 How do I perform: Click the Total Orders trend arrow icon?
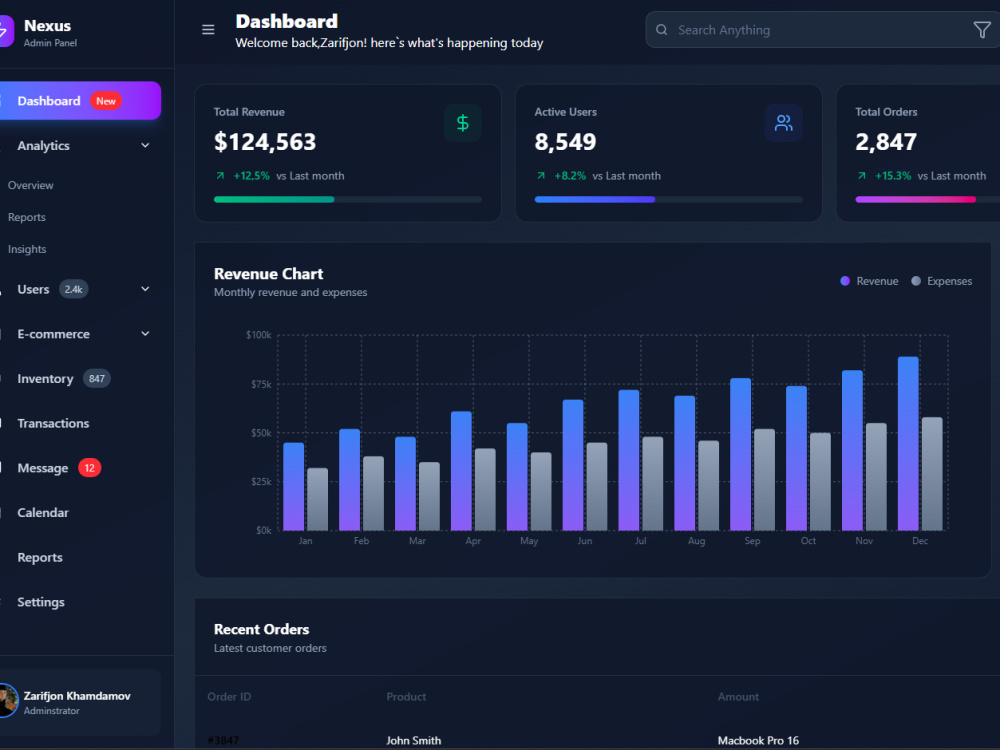click(x=862, y=176)
